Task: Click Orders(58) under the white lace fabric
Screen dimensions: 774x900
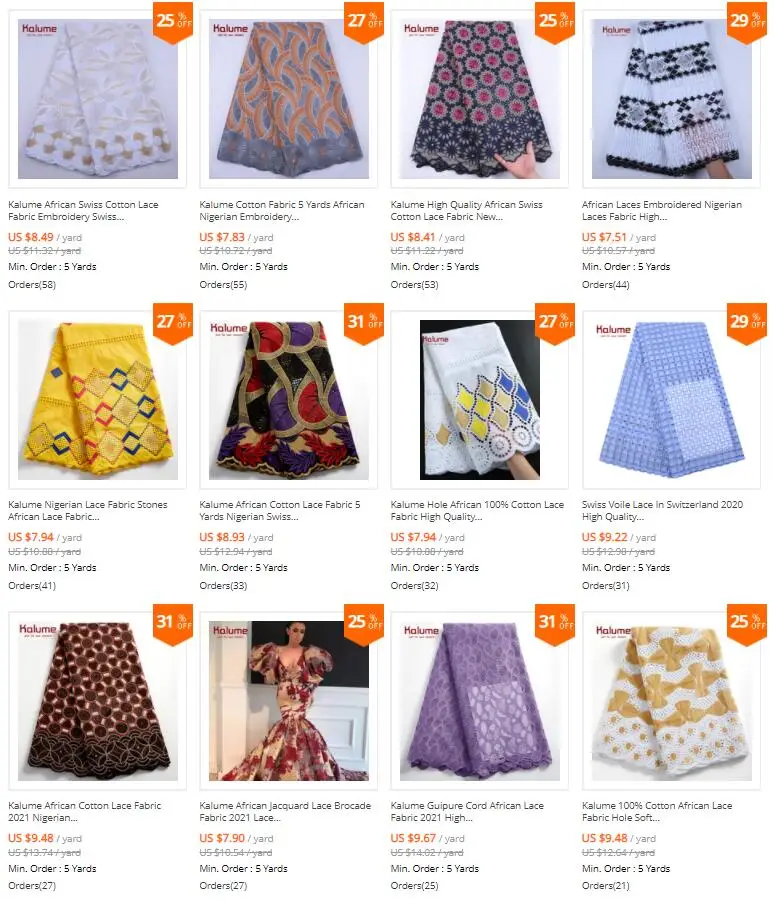Action: click(32, 285)
